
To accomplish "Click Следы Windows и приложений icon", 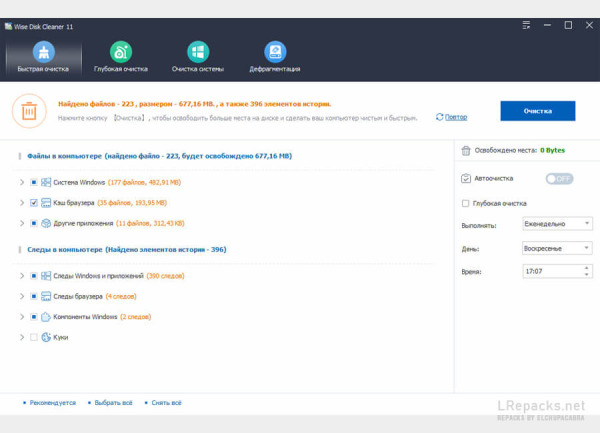I will (46, 276).
